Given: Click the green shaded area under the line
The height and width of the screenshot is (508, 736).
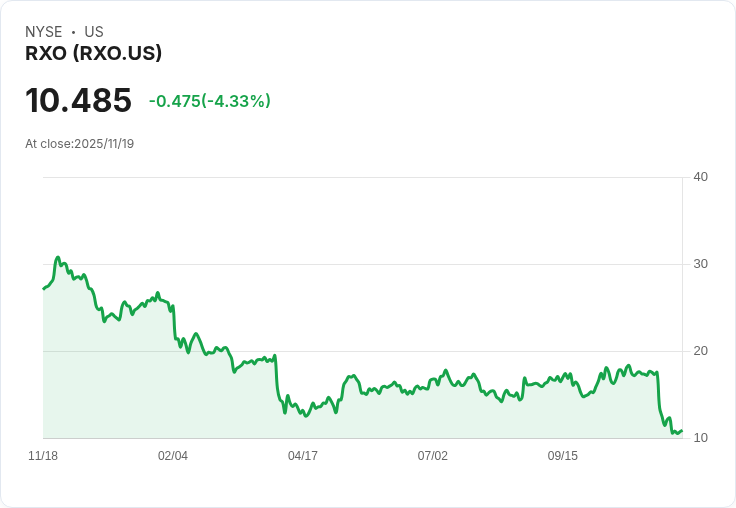Looking at the screenshot, I should point(300,422).
